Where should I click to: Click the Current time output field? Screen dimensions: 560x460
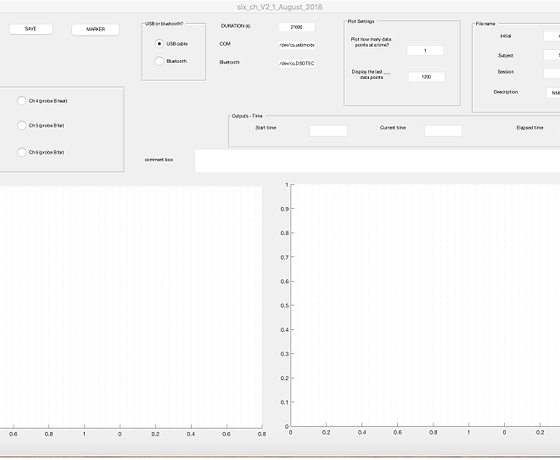443,131
